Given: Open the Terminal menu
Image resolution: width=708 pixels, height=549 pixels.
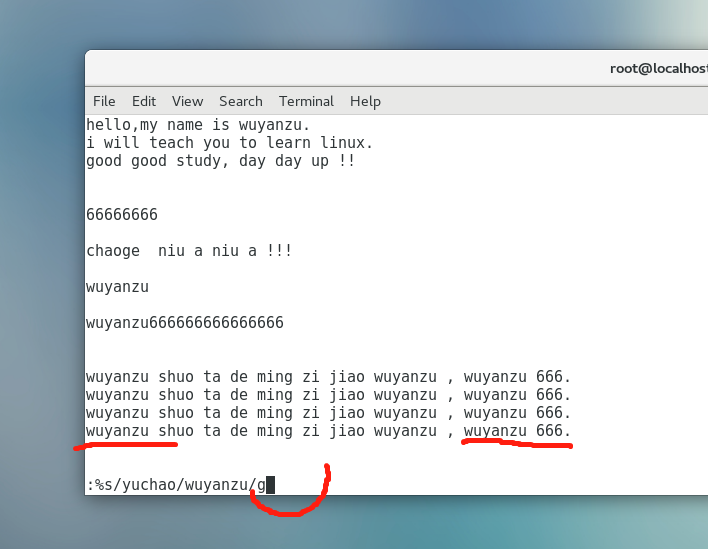Looking at the screenshot, I should (306, 101).
